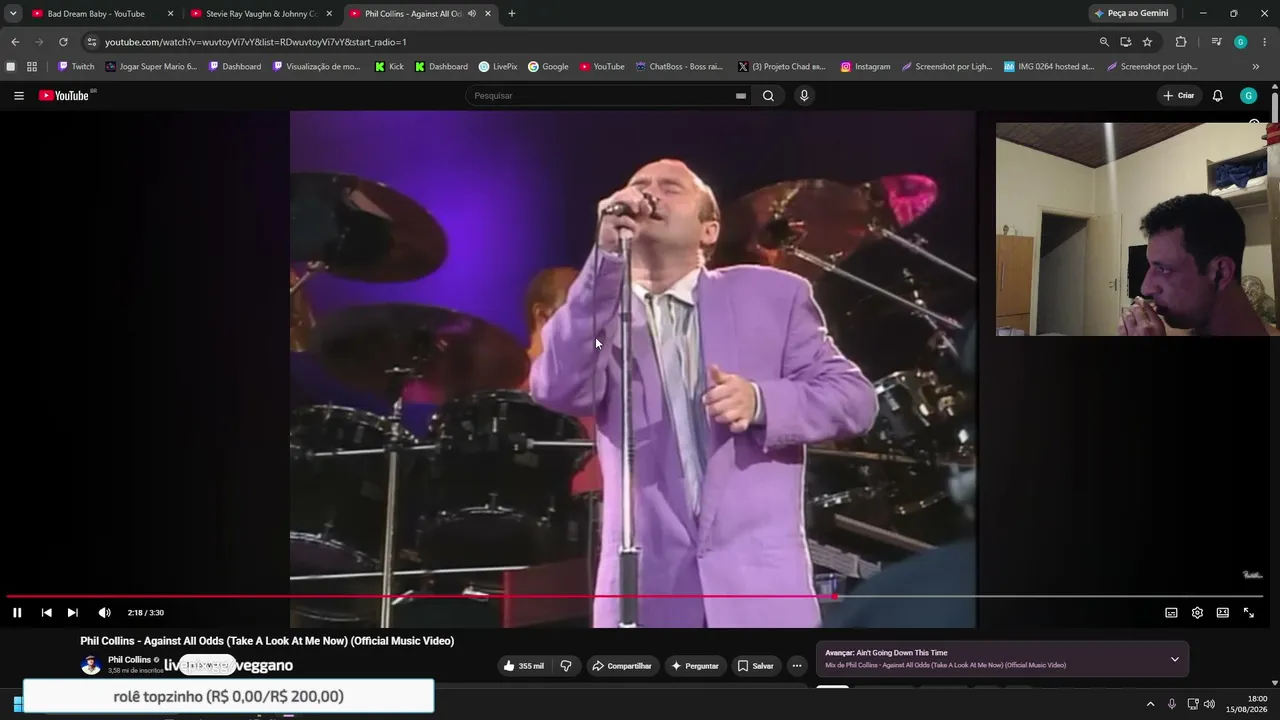Image resolution: width=1280 pixels, height=720 pixels.
Task: Open the Jogar Super Mario bookmark
Action: click(151, 67)
